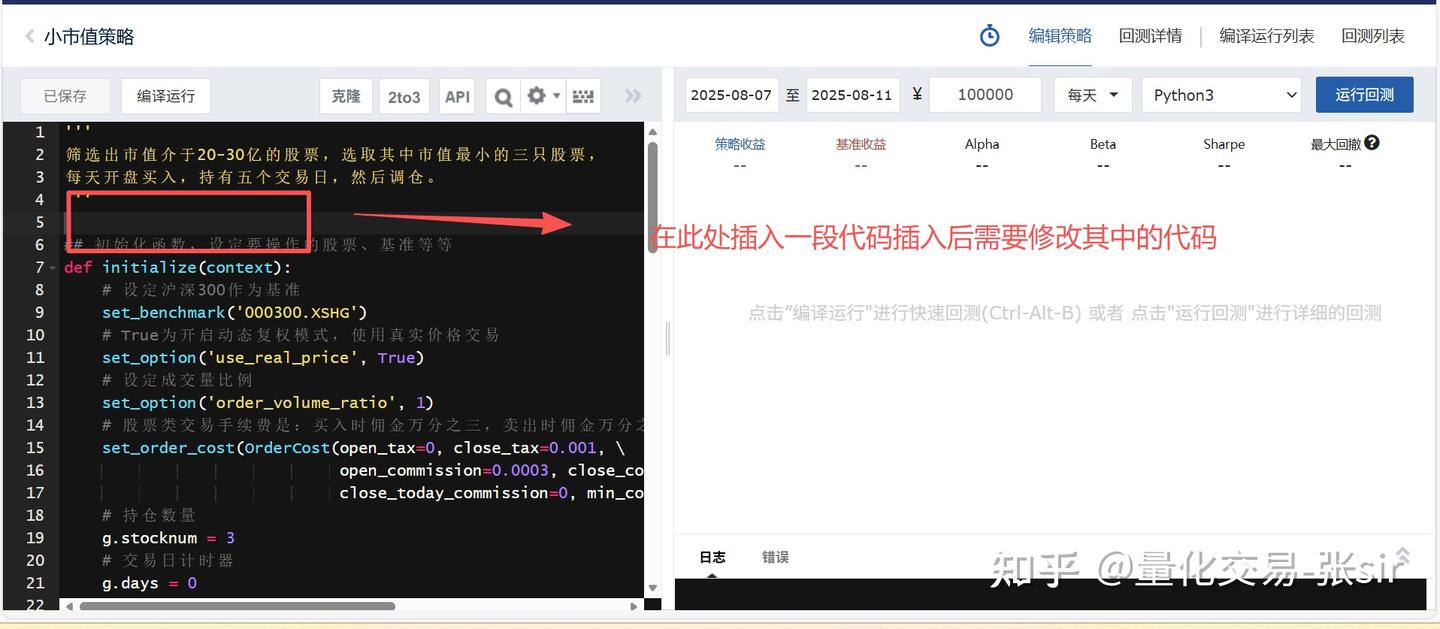
Task: Click scroll-right arrow of horizontal scrollbar
Action: pos(634,606)
